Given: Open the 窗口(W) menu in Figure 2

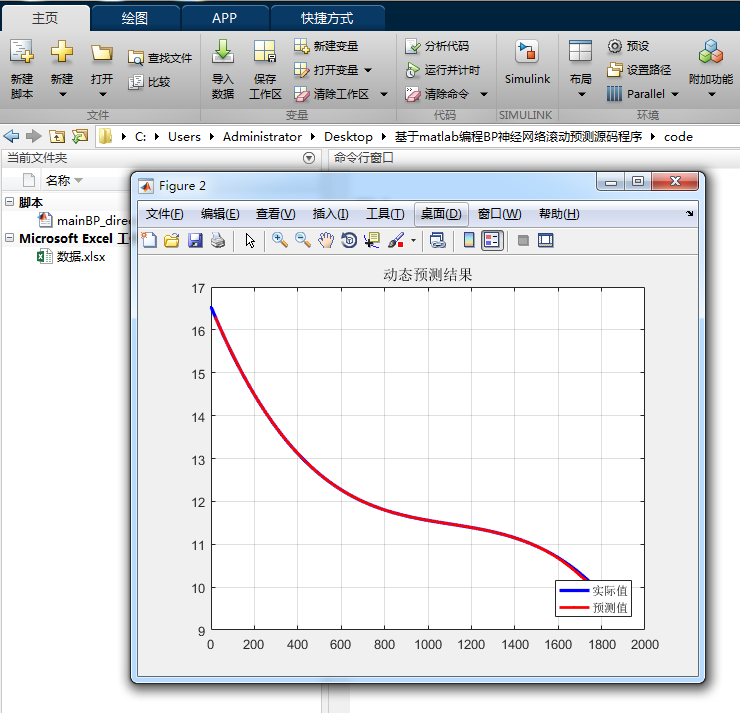Looking at the screenshot, I should pyautogui.click(x=499, y=214).
